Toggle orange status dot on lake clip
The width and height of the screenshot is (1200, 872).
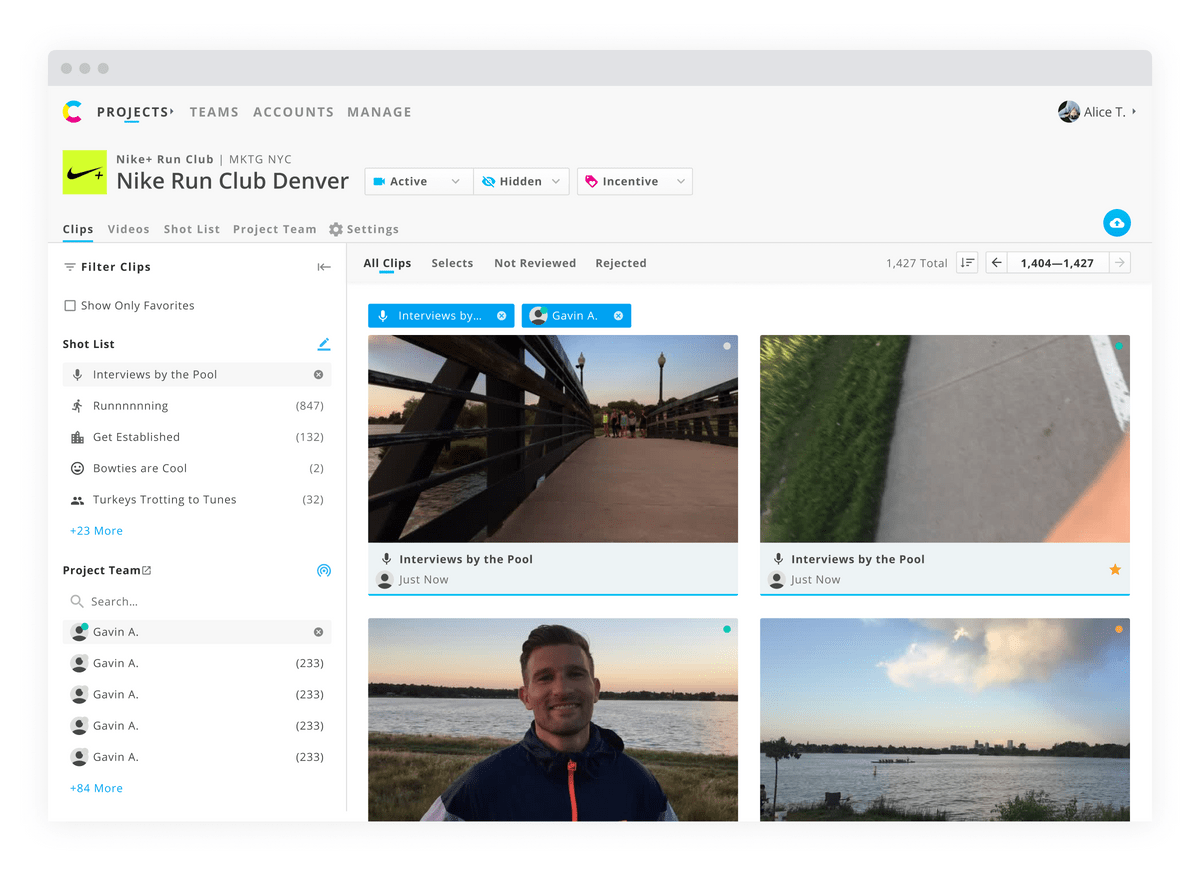[x=1118, y=629]
